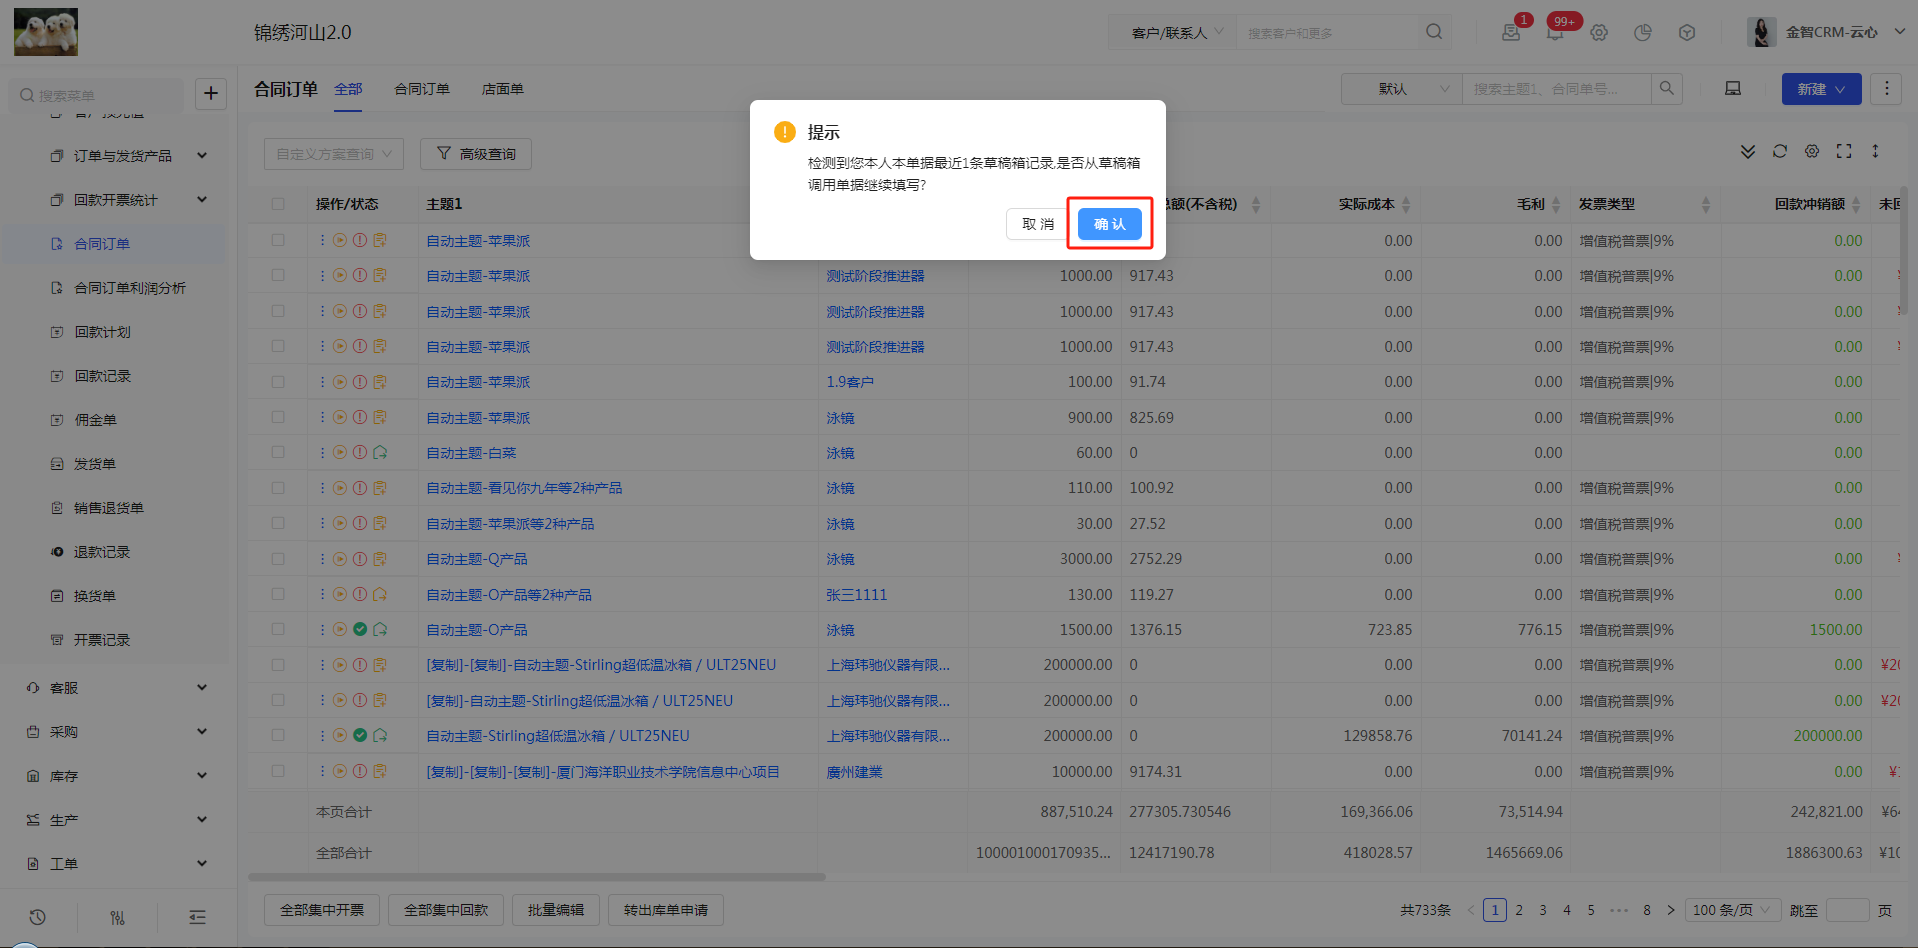Open 销售退货单 in sidebar
Viewport: 1918px width, 948px height.
coord(109,508)
